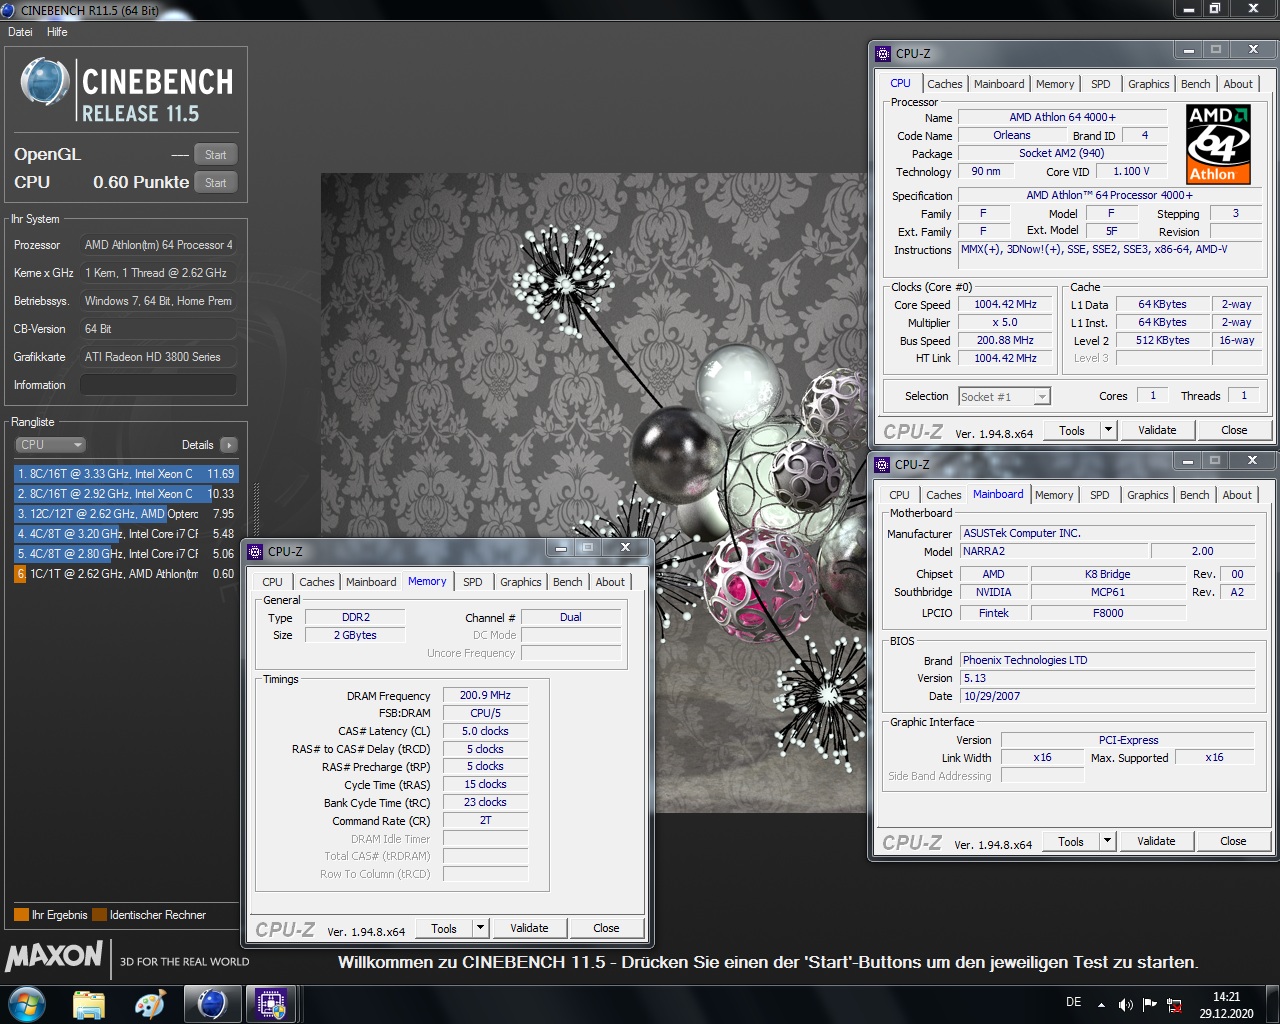Click Close button in Memory CPU-Z window
1280x1024 pixels.
(x=606, y=929)
